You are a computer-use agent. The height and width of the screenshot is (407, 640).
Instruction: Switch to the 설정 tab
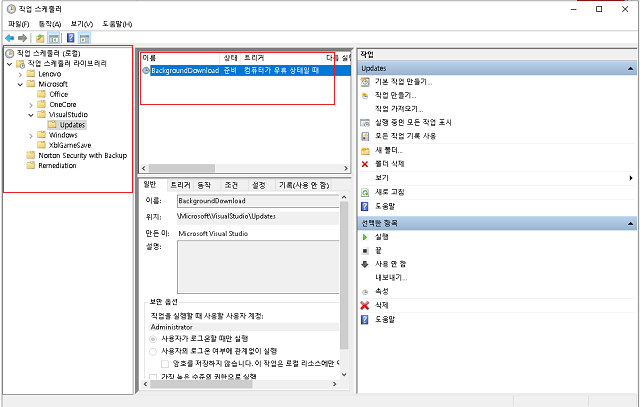[259, 185]
